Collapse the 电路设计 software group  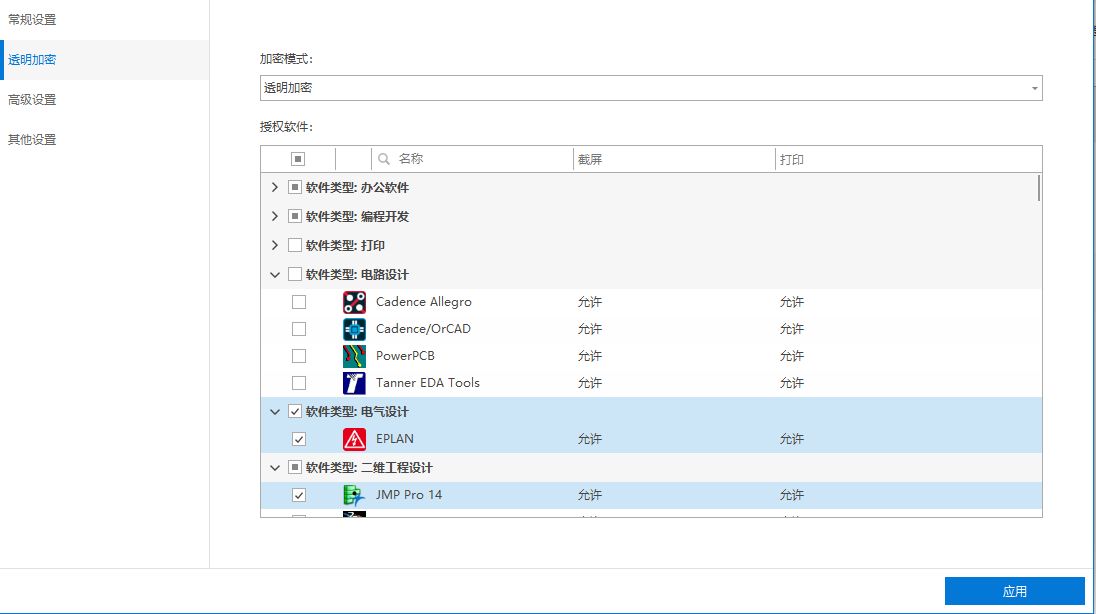275,275
